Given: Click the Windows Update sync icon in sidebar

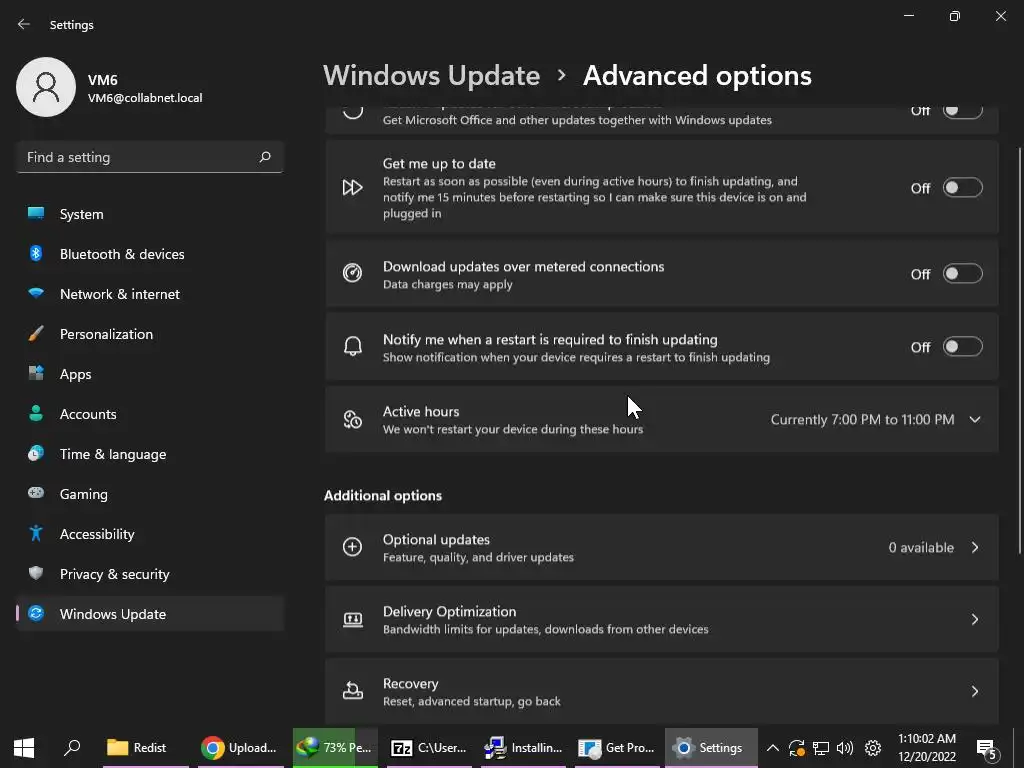Looking at the screenshot, I should [x=36, y=613].
